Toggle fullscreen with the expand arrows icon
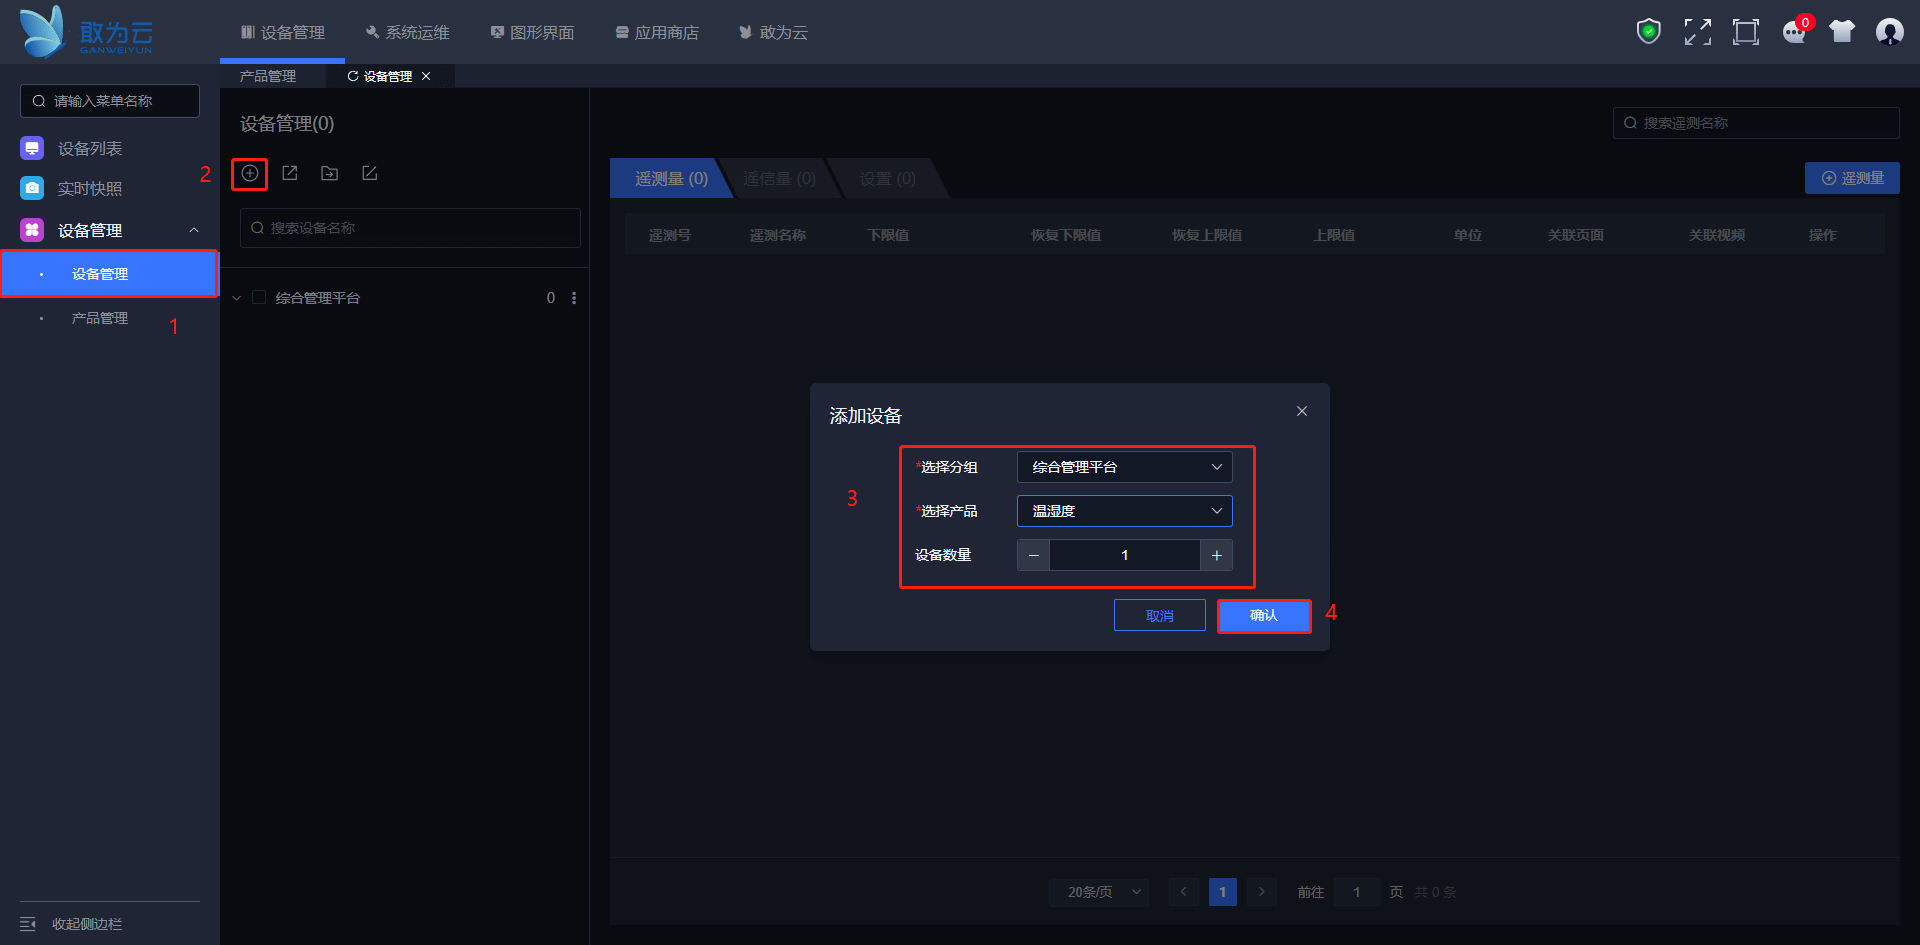 (1697, 32)
